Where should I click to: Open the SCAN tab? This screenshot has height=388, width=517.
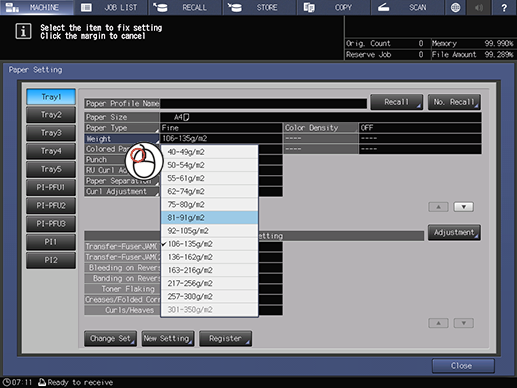(x=408, y=7)
